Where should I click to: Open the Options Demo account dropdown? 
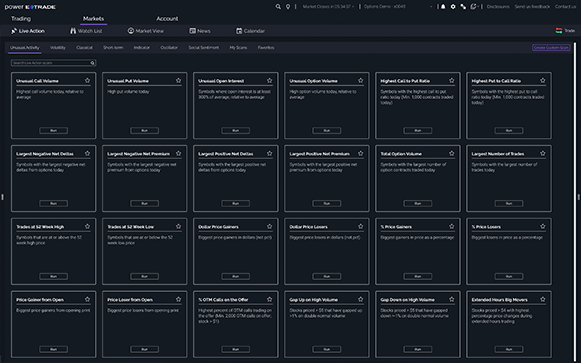(x=398, y=7)
